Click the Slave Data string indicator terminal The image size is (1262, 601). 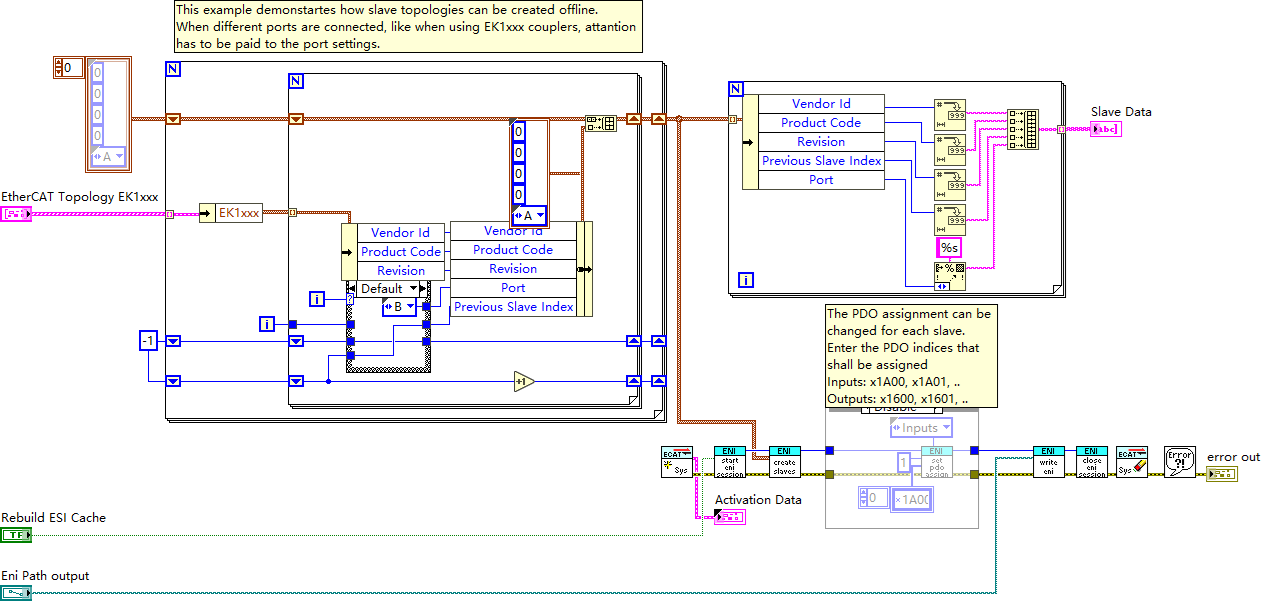(1106, 129)
